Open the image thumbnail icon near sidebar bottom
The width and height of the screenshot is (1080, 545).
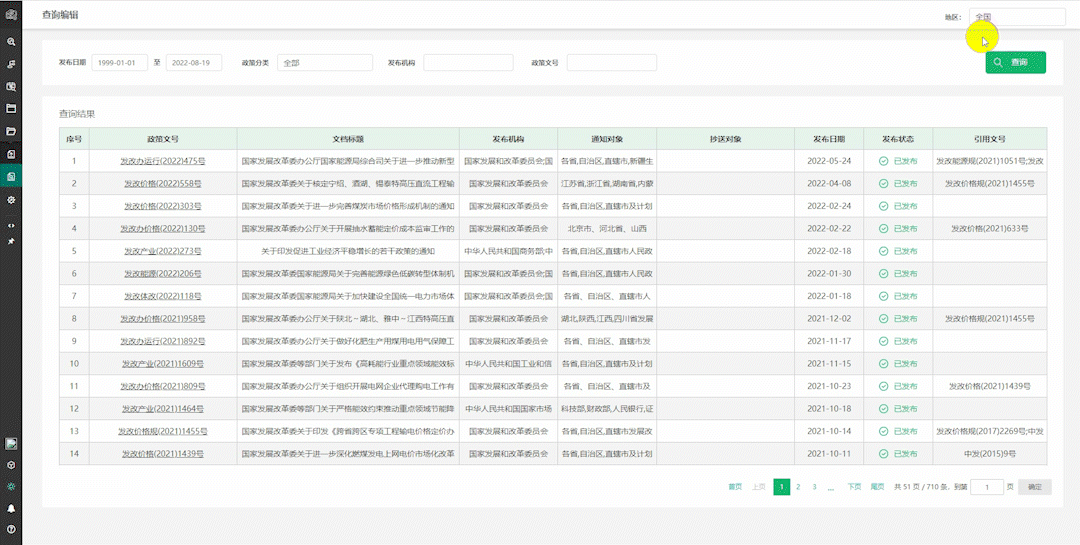11,443
